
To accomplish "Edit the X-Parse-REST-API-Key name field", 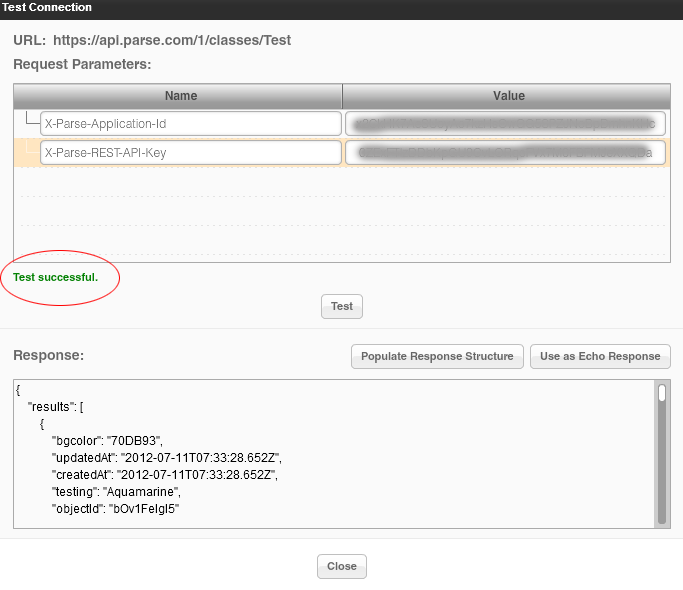I will 191,152.
